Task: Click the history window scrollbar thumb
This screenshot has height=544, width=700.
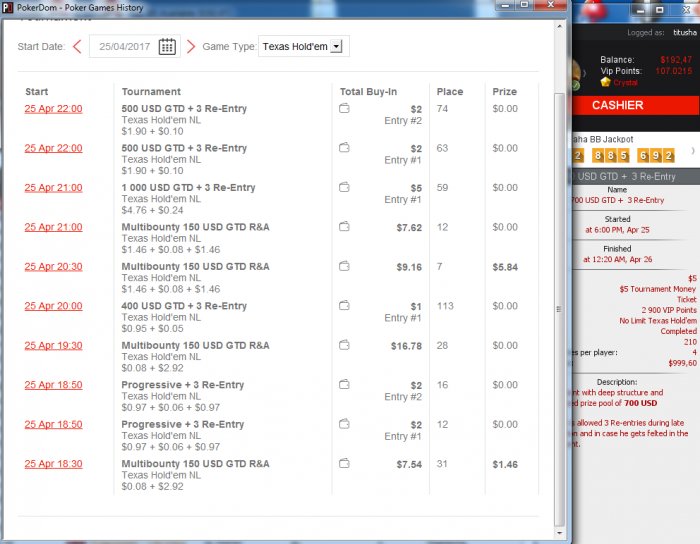Action: coord(559,309)
